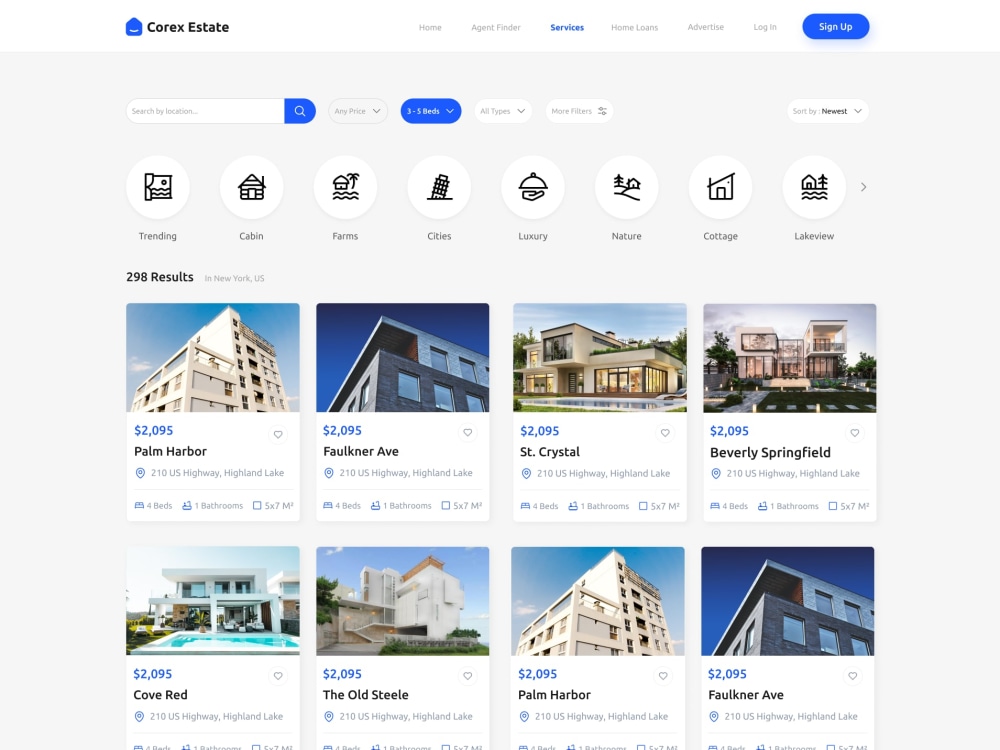Favorite the St. Crystal listing
This screenshot has width=1000, height=750.
pyautogui.click(x=665, y=433)
